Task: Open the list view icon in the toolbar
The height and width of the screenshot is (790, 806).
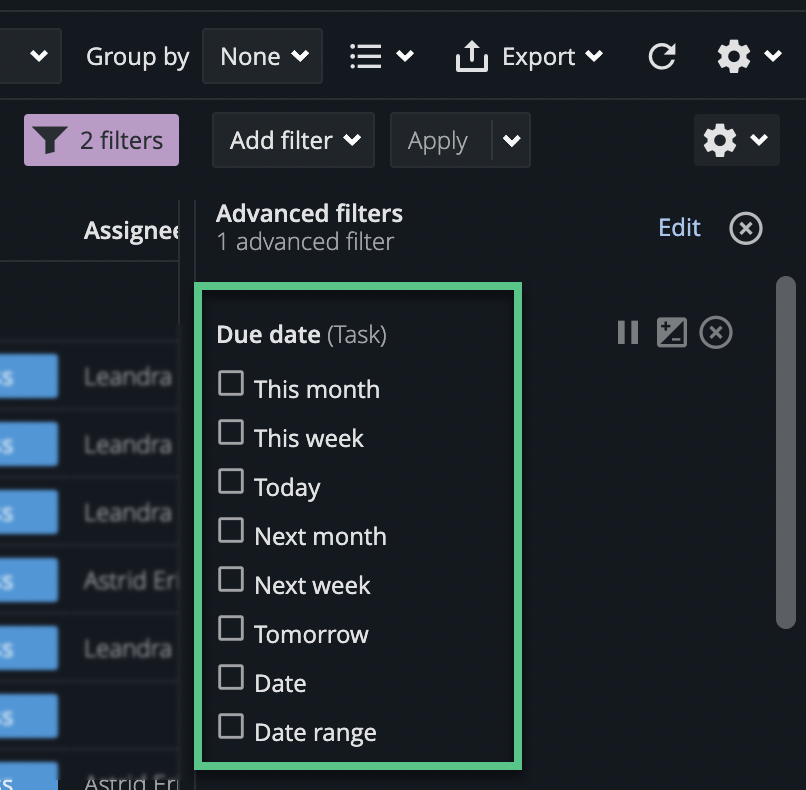Action: (x=367, y=56)
